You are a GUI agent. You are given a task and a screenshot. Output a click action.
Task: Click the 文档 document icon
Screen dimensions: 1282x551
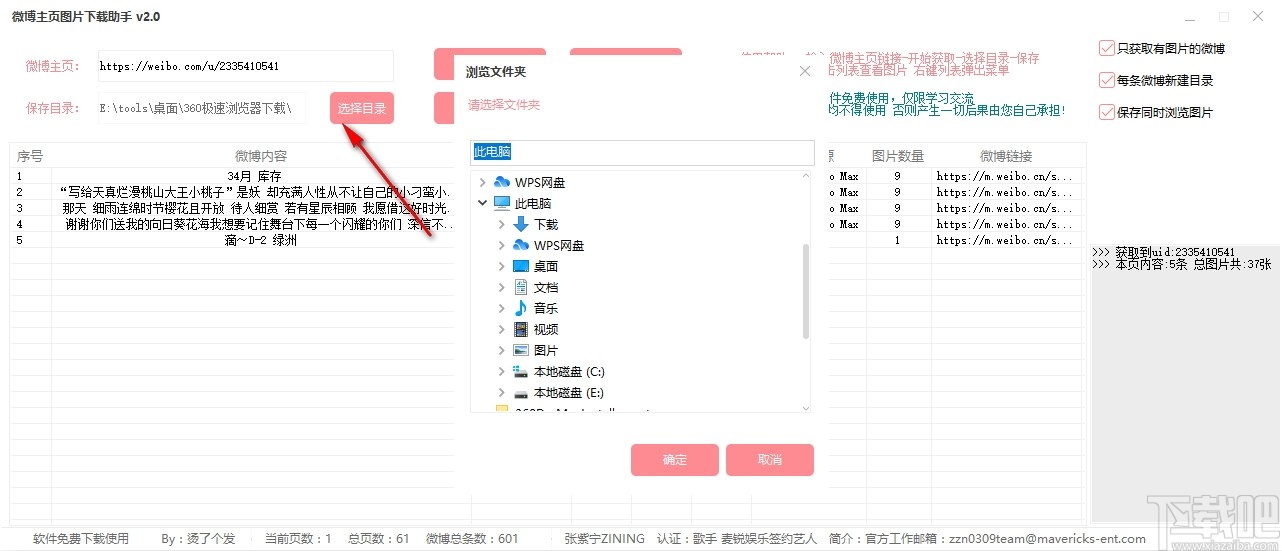(x=520, y=287)
